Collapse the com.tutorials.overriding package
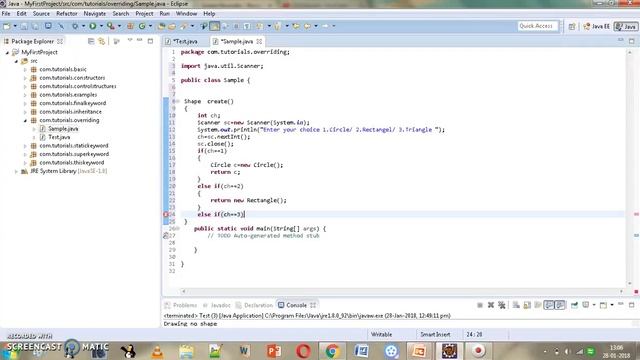The image size is (640, 360). 25,121
